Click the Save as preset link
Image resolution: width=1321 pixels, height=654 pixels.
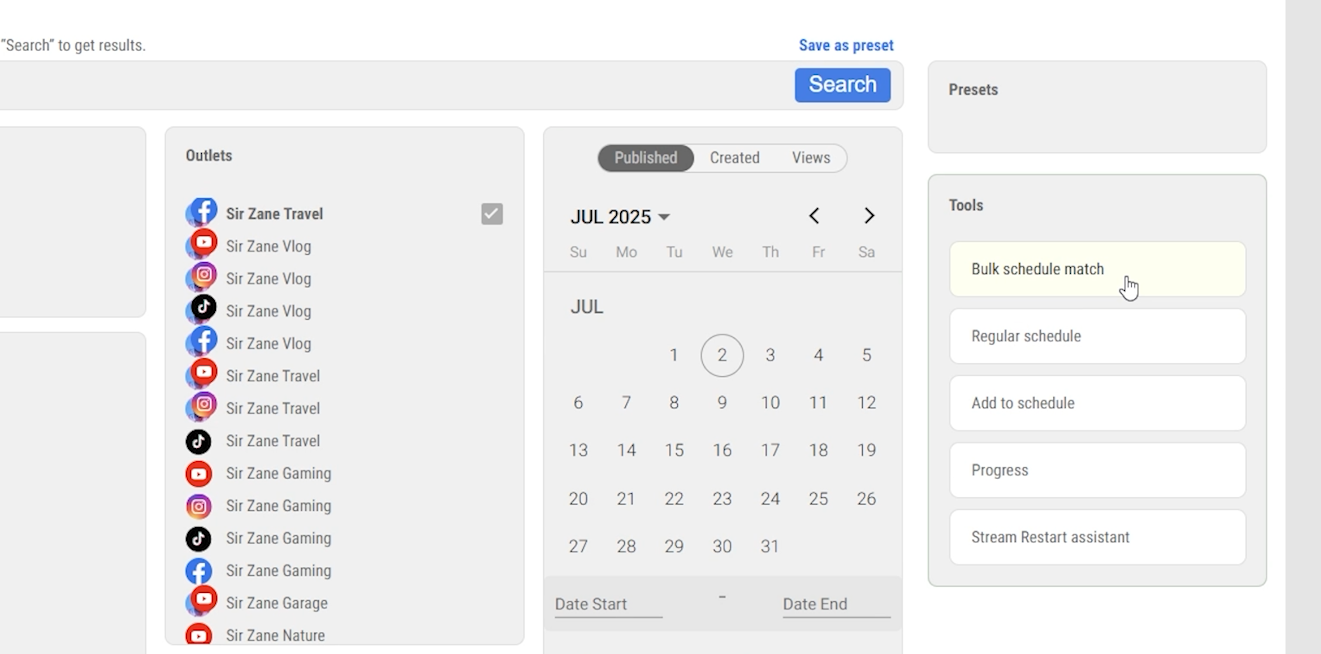tap(846, 45)
